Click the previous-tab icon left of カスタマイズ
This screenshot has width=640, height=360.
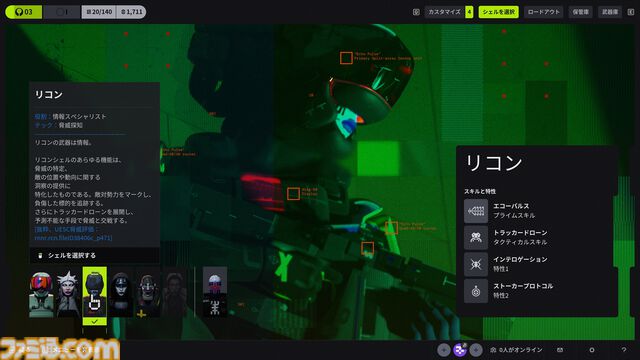point(416,12)
